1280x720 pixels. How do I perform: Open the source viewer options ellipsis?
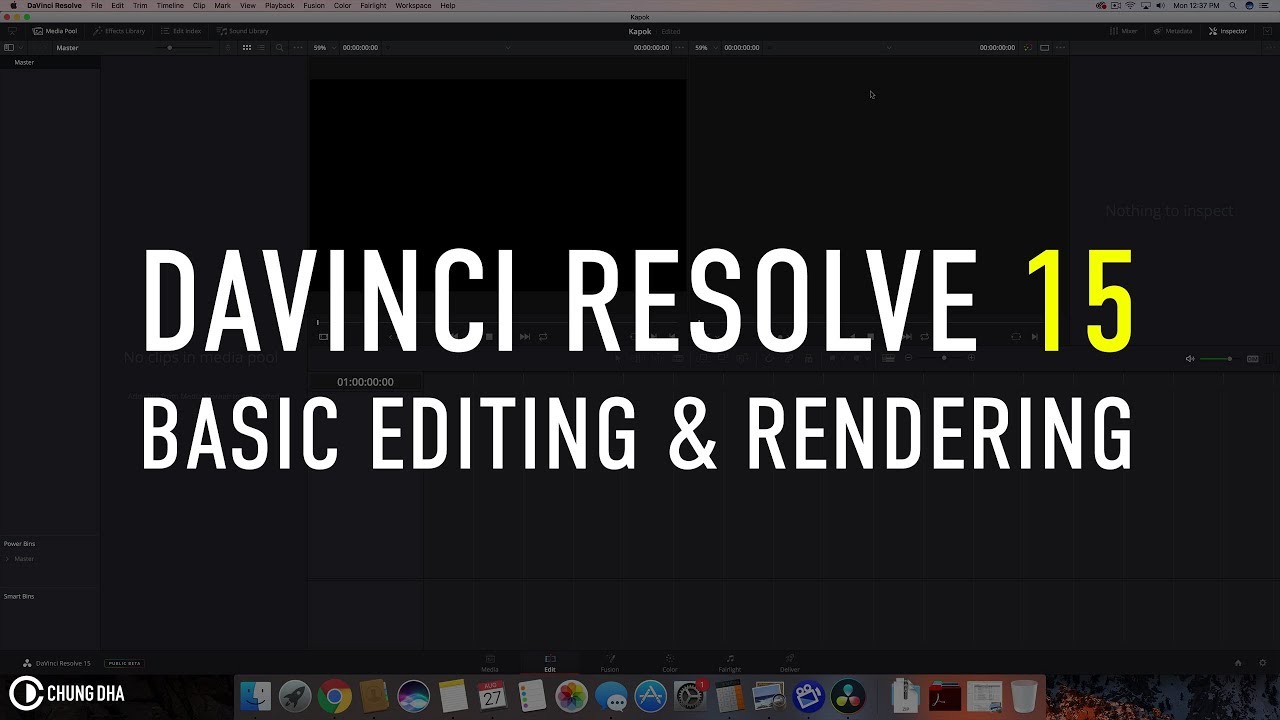coord(677,48)
